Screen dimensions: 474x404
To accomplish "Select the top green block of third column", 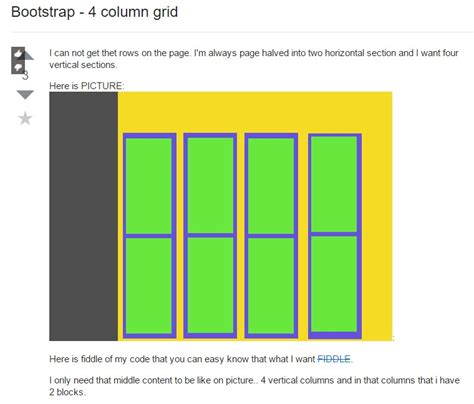I will coord(271,186).
